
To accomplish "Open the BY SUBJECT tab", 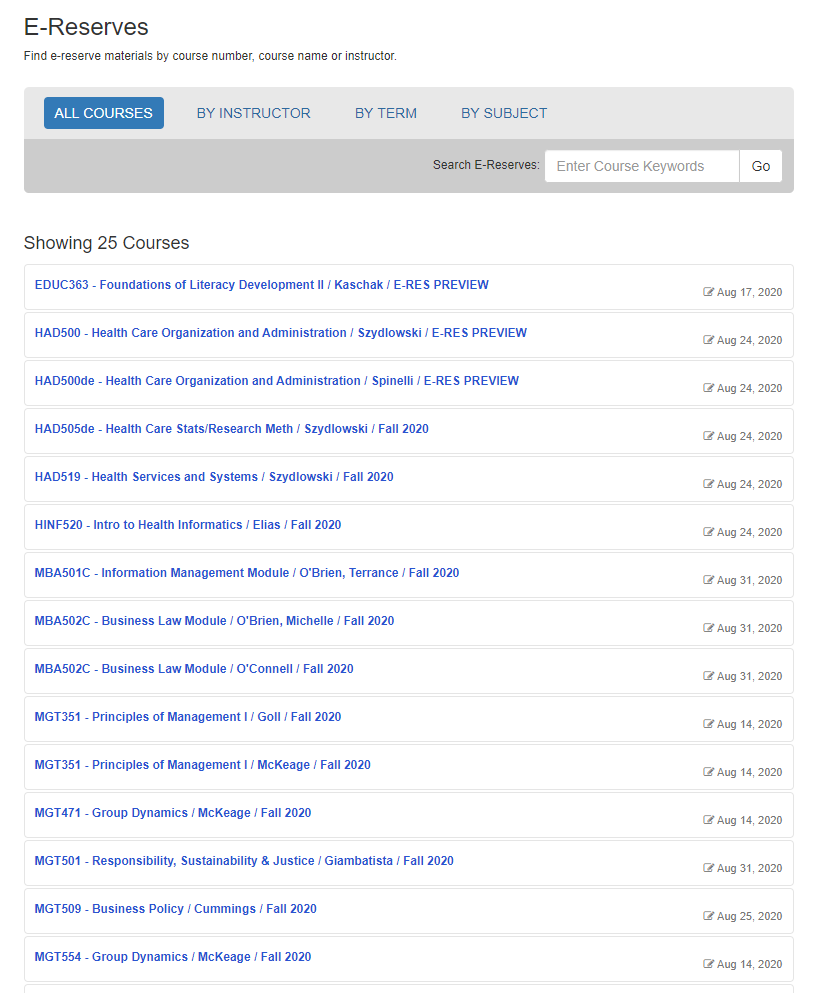I will pos(503,112).
